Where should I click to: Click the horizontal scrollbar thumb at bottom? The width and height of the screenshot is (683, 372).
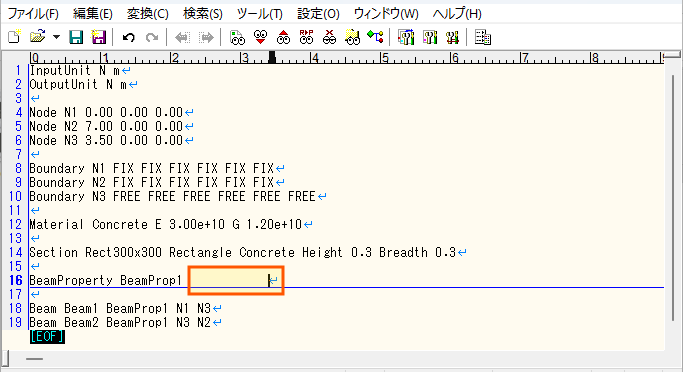[34, 359]
